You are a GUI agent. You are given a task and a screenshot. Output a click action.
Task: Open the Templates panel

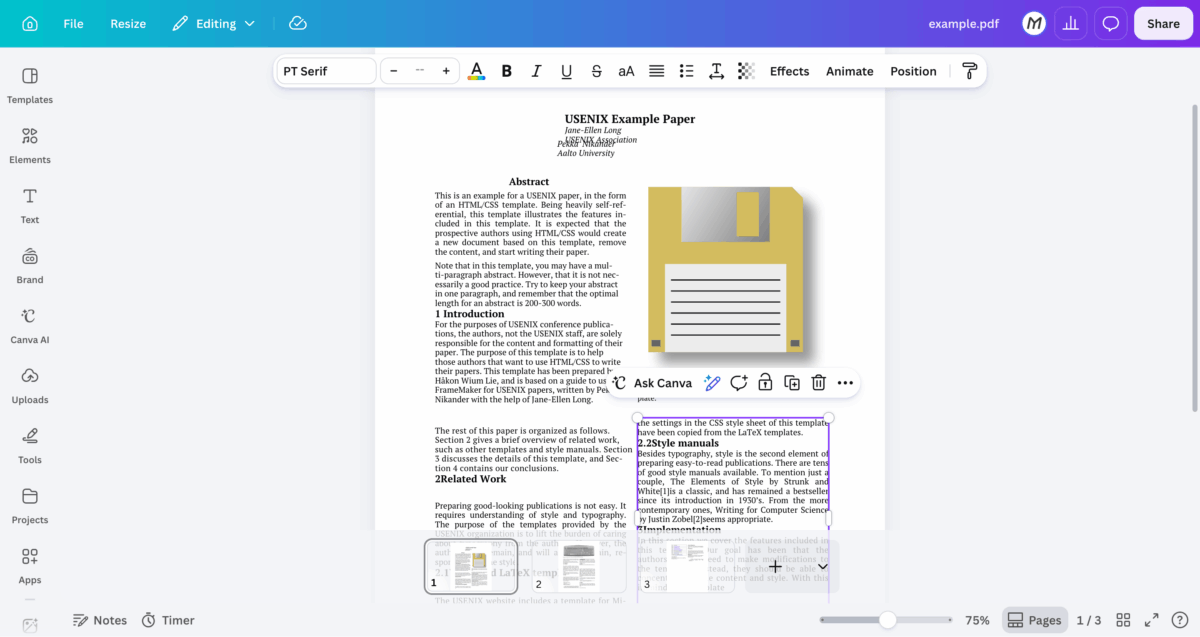[30, 85]
